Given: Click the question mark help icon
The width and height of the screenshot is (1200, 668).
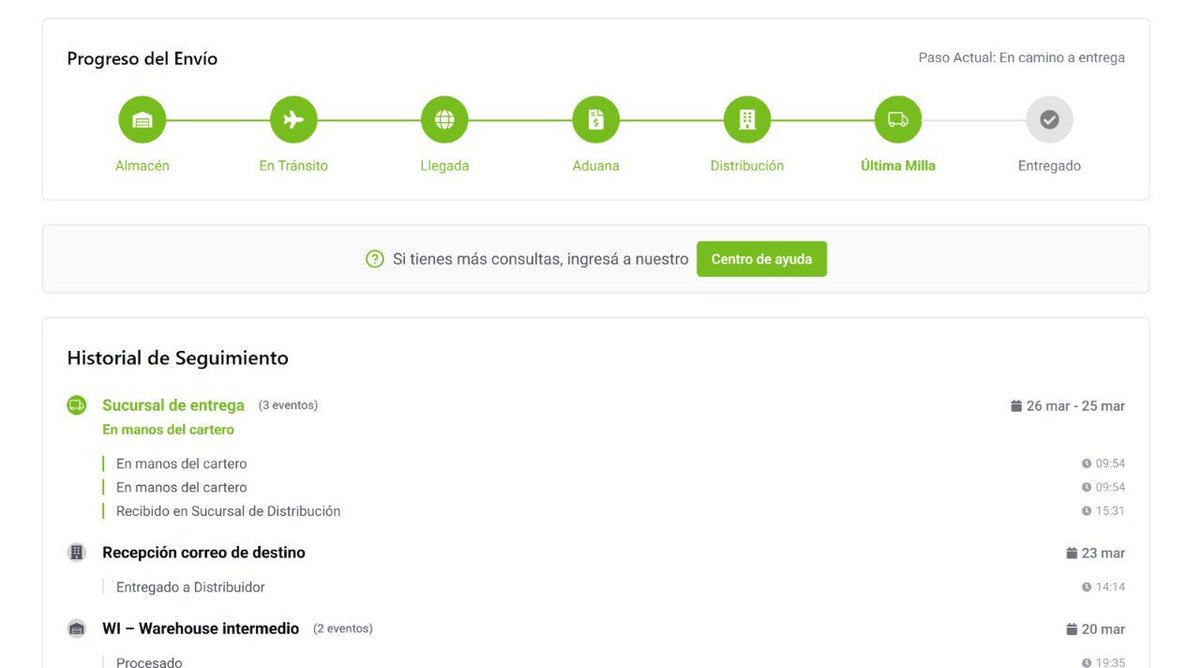Looking at the screenshot, I should coord(375,259).
